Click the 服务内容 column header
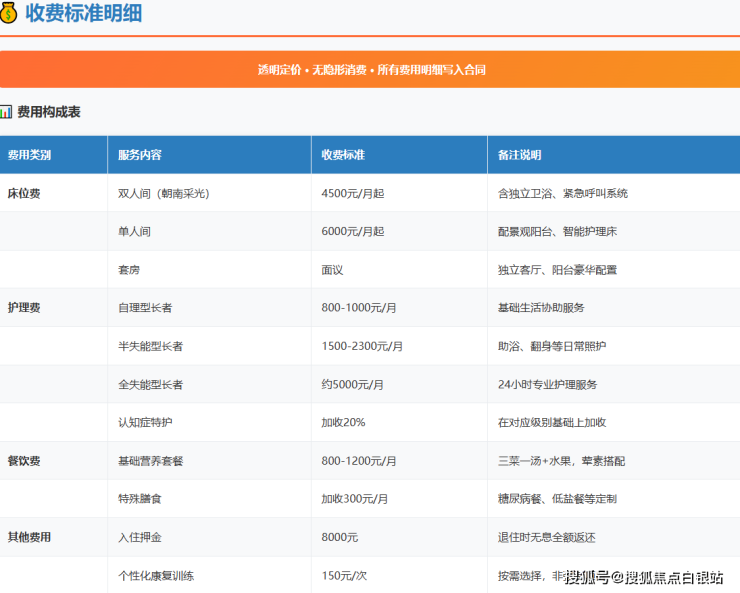740x593 pixels. tap(140, 155)
